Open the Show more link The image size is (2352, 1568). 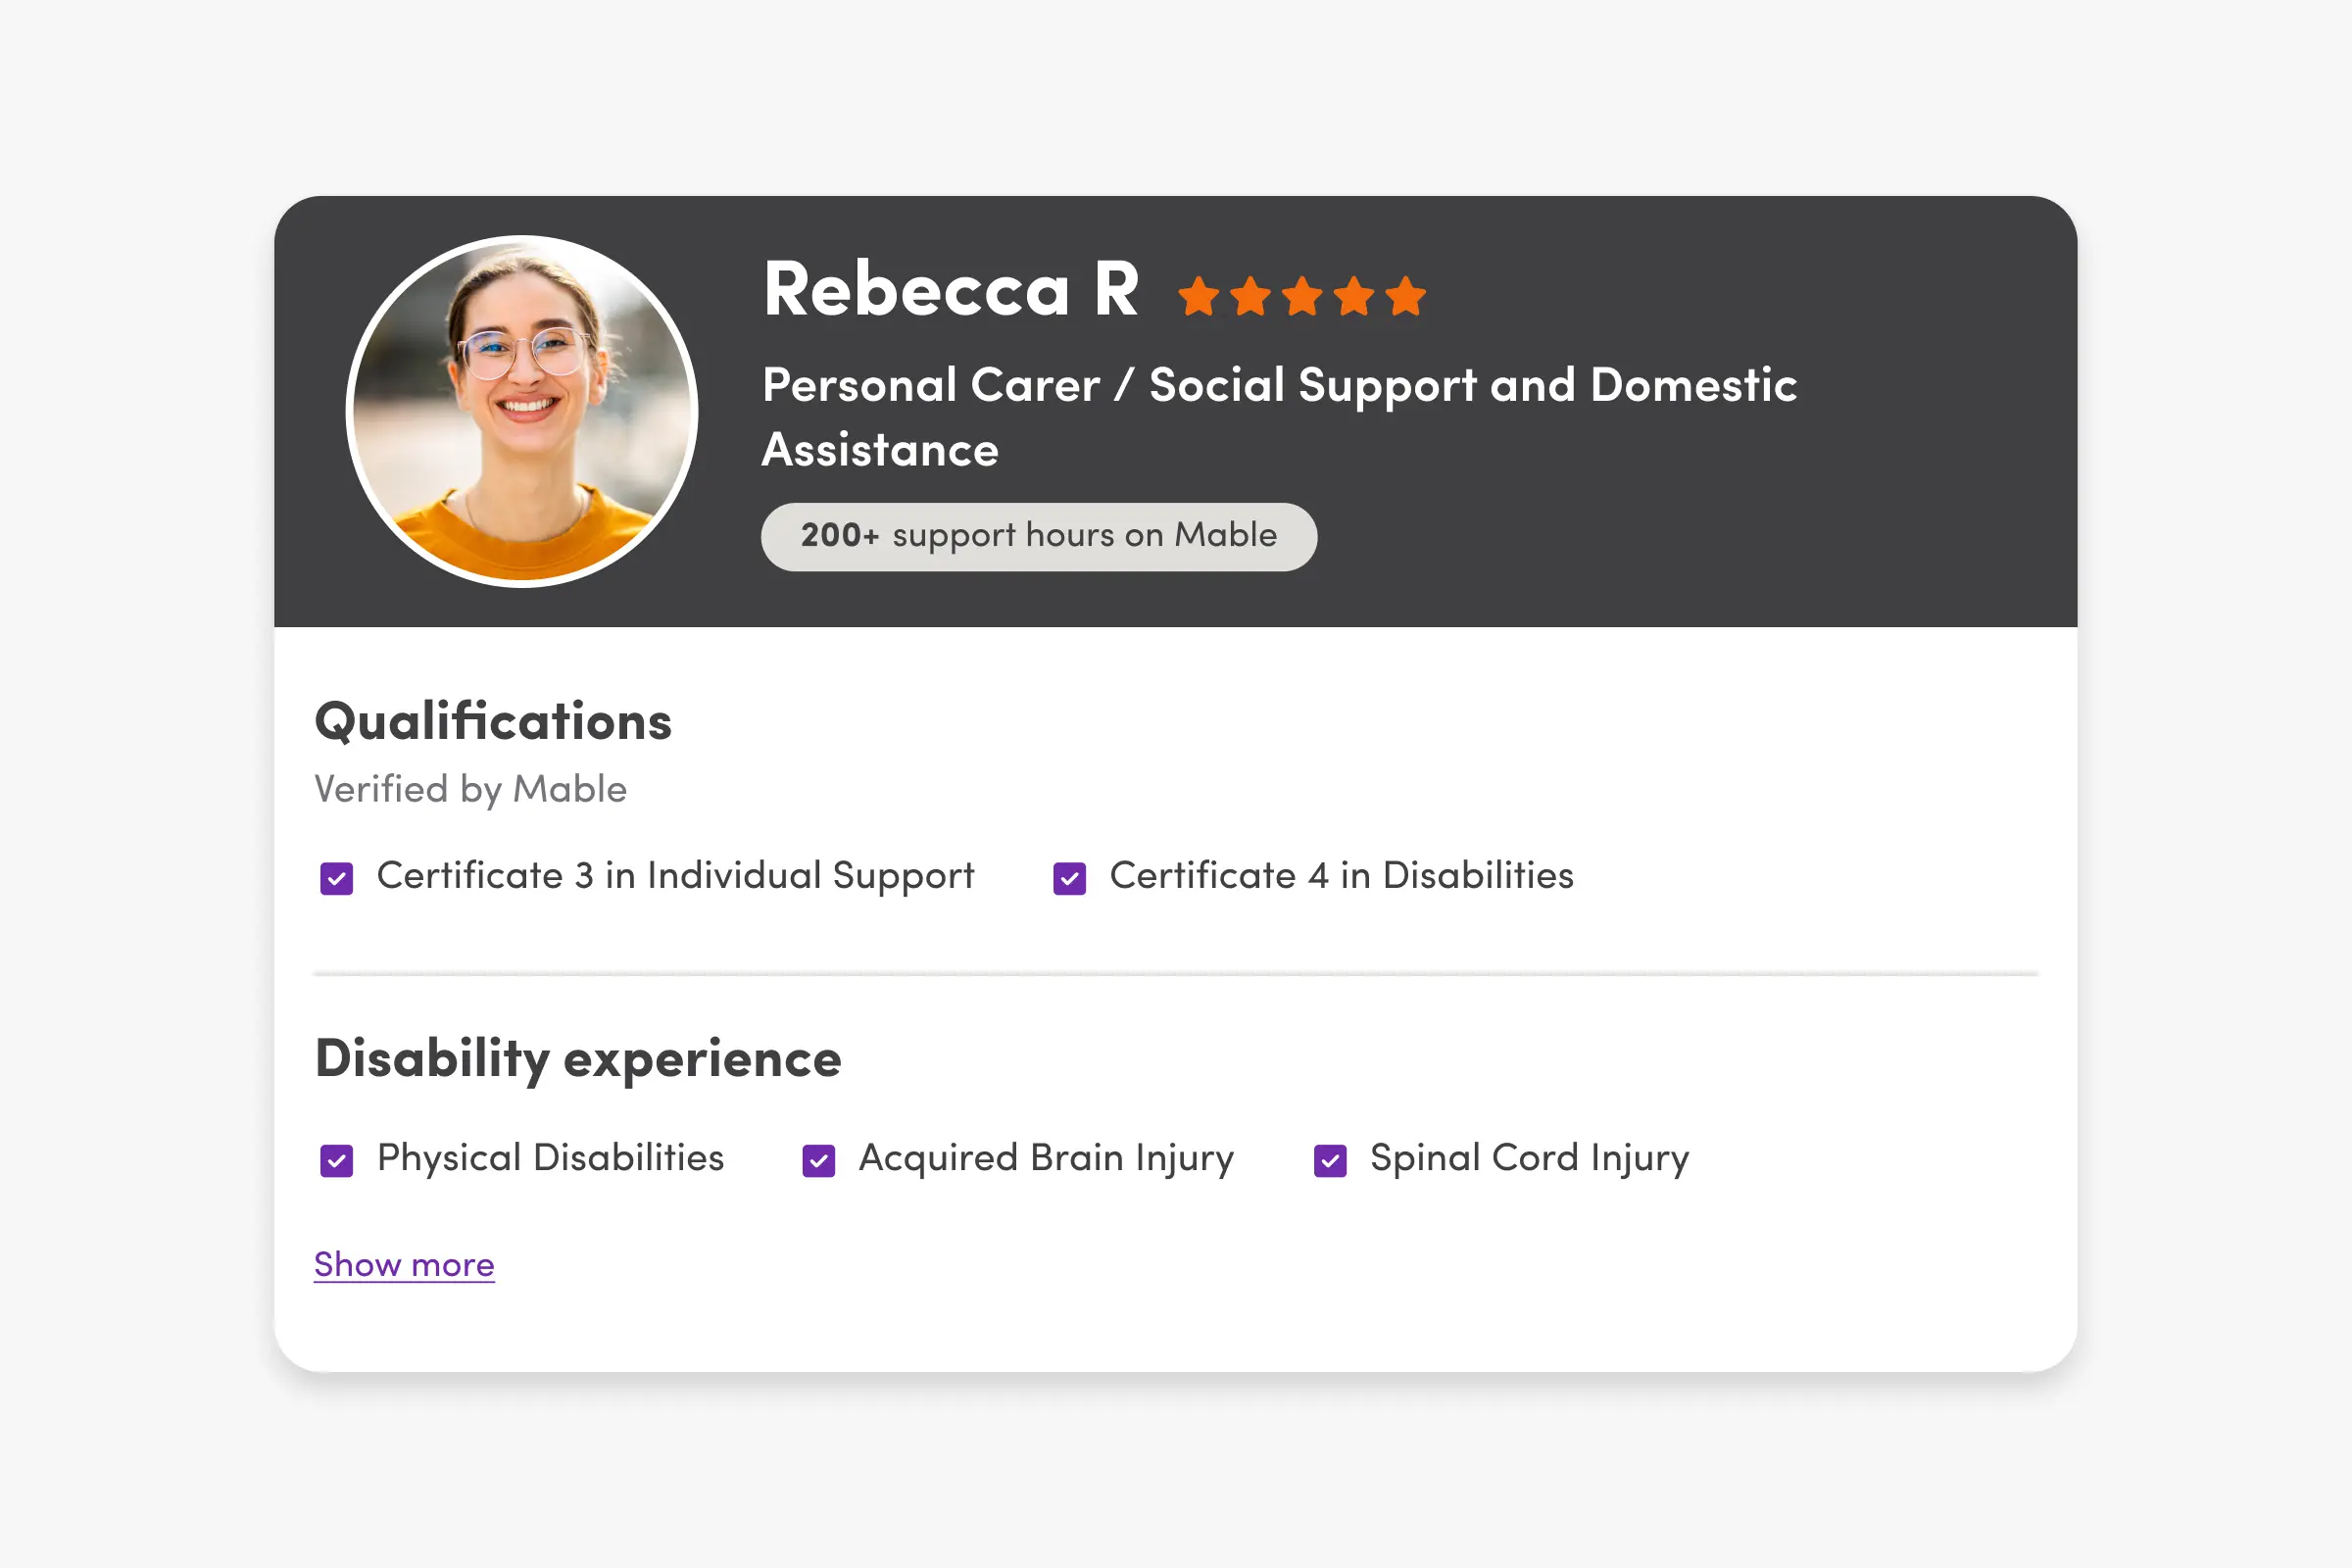click(404, 1265)
